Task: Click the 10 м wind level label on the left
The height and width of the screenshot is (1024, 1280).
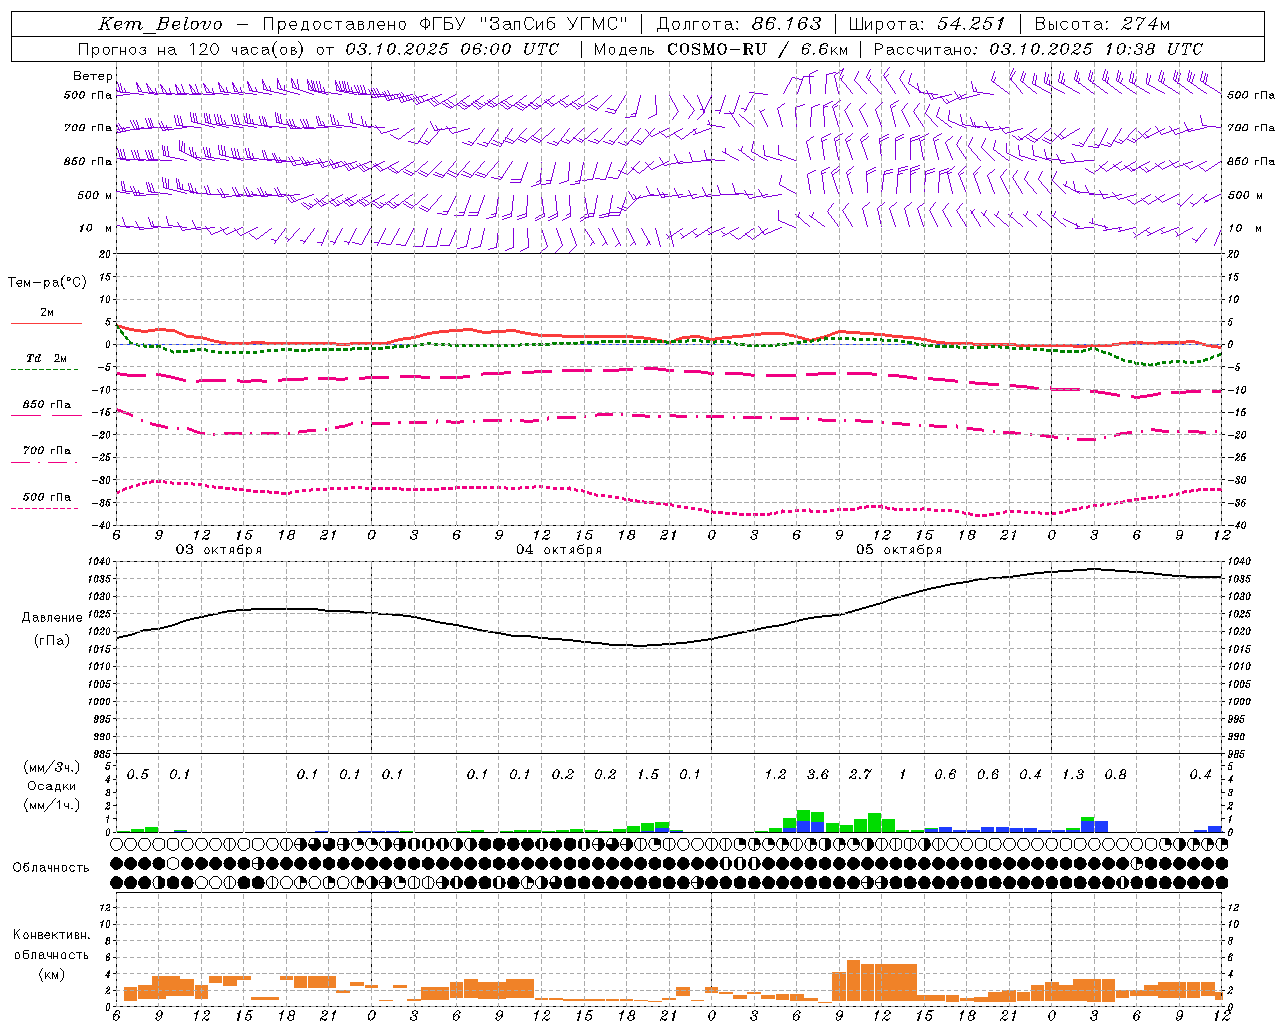Action: tap(96, 229)
